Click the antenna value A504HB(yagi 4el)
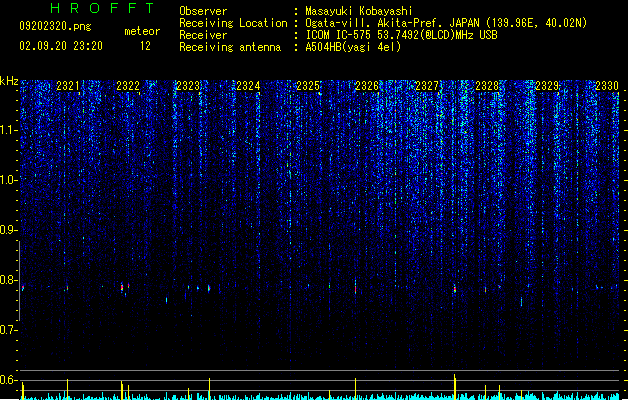Screen dimensions: 629x400 [x=353, y=47]
